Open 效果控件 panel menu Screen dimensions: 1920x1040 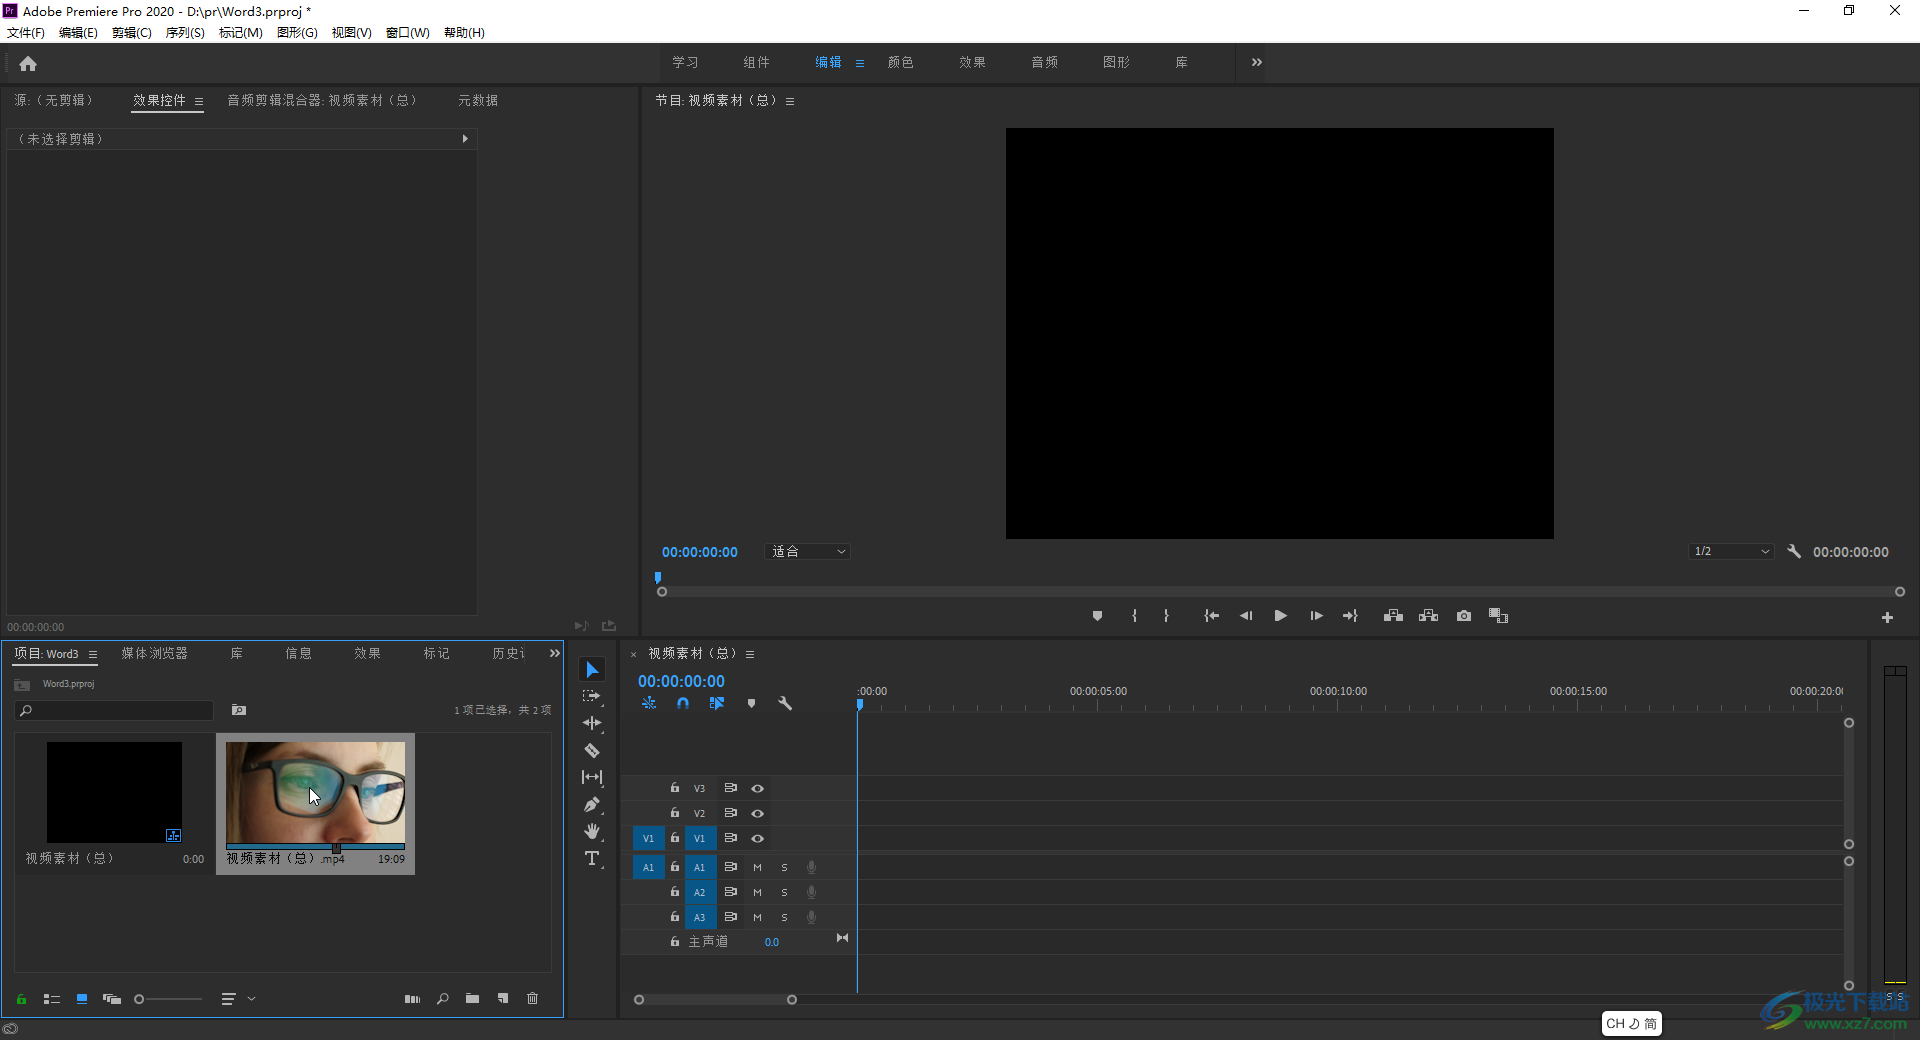click(x=199, y=101)
